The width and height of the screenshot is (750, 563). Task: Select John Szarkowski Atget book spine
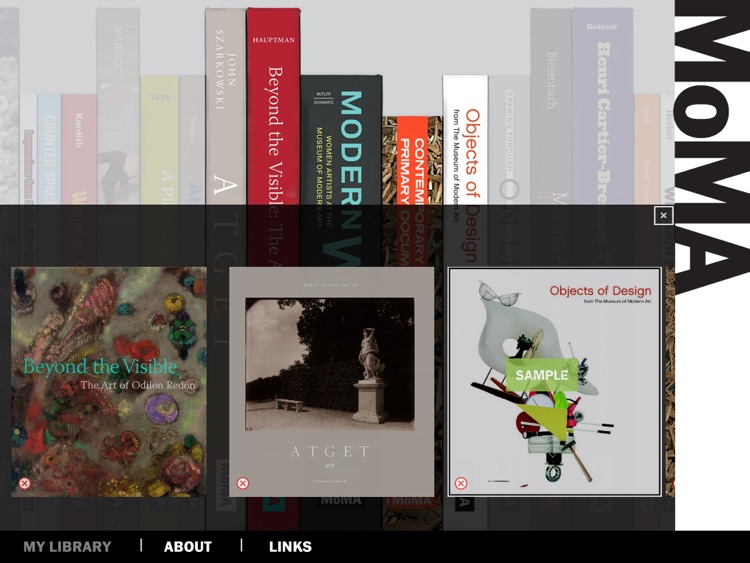(225, 106)
